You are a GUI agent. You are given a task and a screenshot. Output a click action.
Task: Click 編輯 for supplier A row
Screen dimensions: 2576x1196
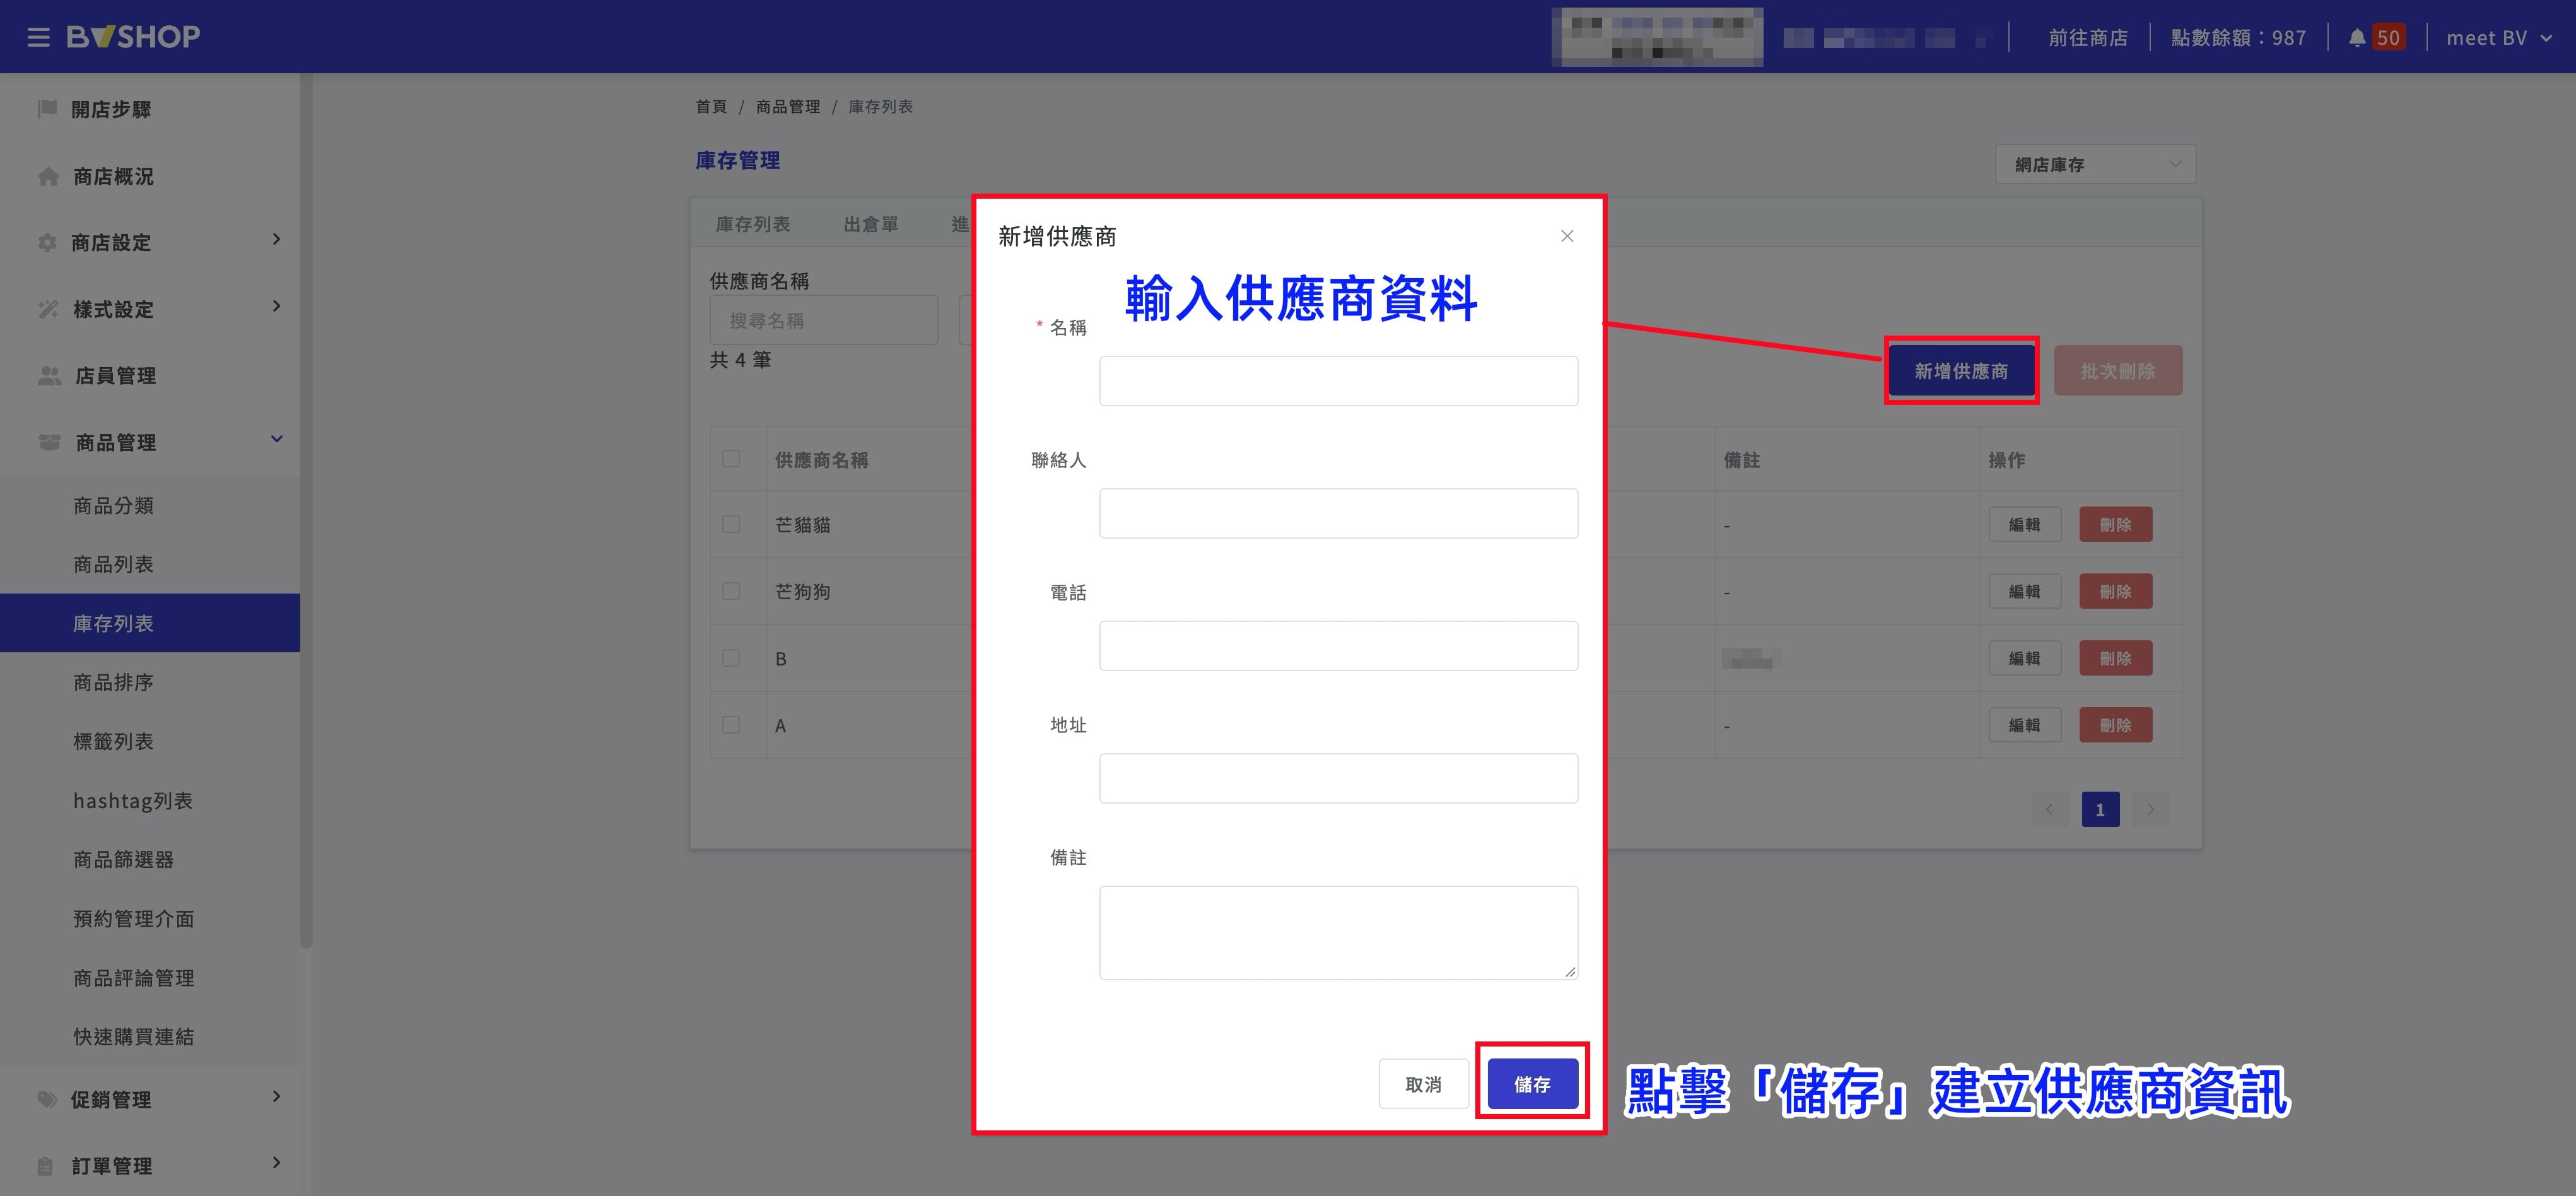pyautogui.click(x=2024, y=726)
